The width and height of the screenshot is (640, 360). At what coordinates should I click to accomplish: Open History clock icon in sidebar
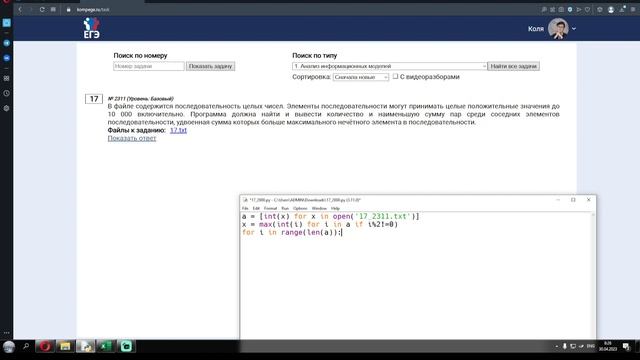tap(7, 93)
